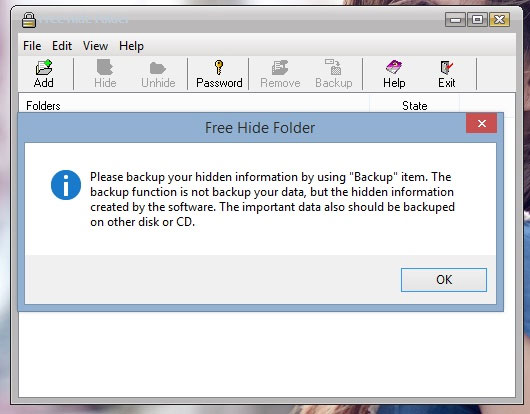Image resolution: width=530 pixels, height=414 pixels.
Task: Open the Password key icon
Action: [219, 67]
